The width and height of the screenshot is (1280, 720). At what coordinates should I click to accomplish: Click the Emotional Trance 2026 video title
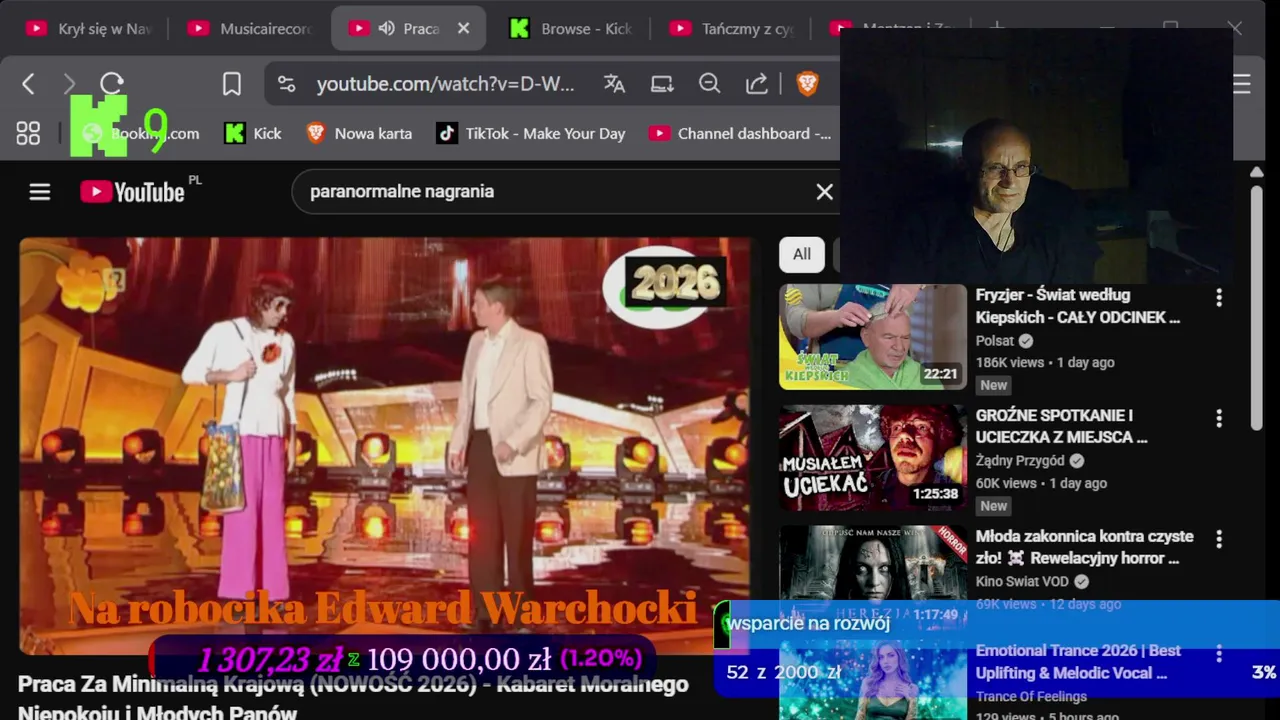click(1078, 662)
